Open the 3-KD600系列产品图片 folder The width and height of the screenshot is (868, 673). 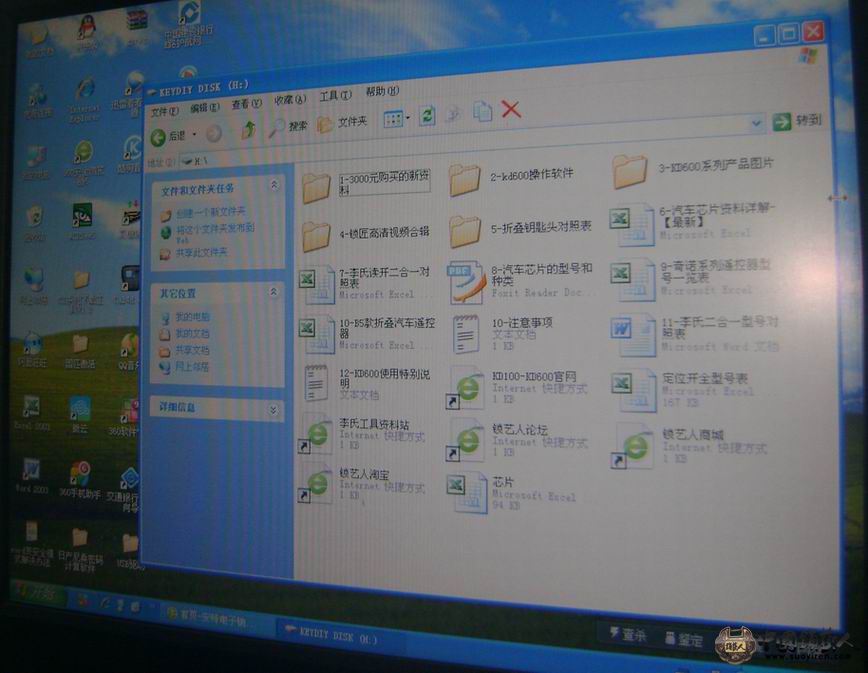tap(693, 169)
